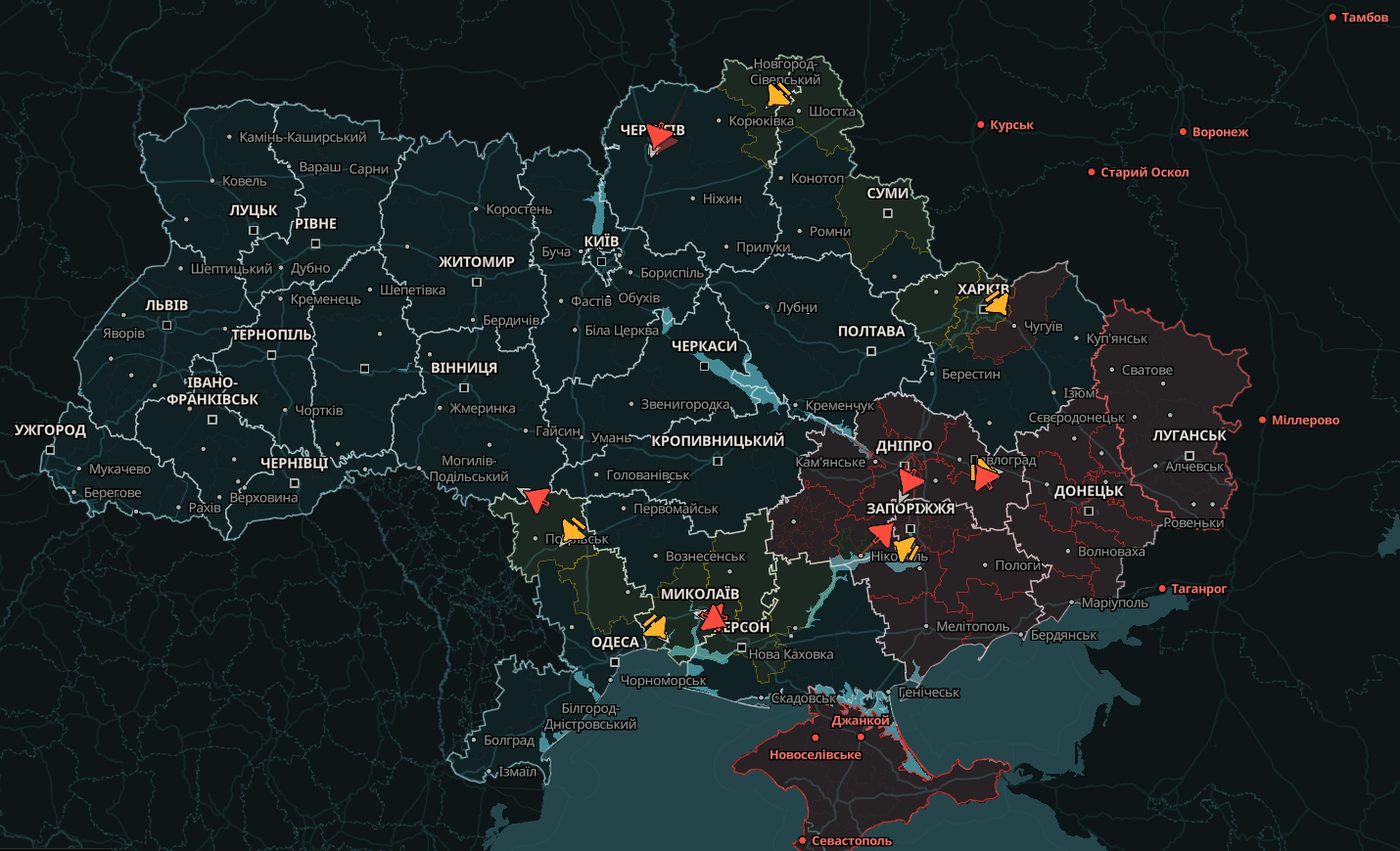Screen dimensions: 1400x851
Task: Click the yellow drone marker at Подільськ
Action: click(x=573, y=529)
